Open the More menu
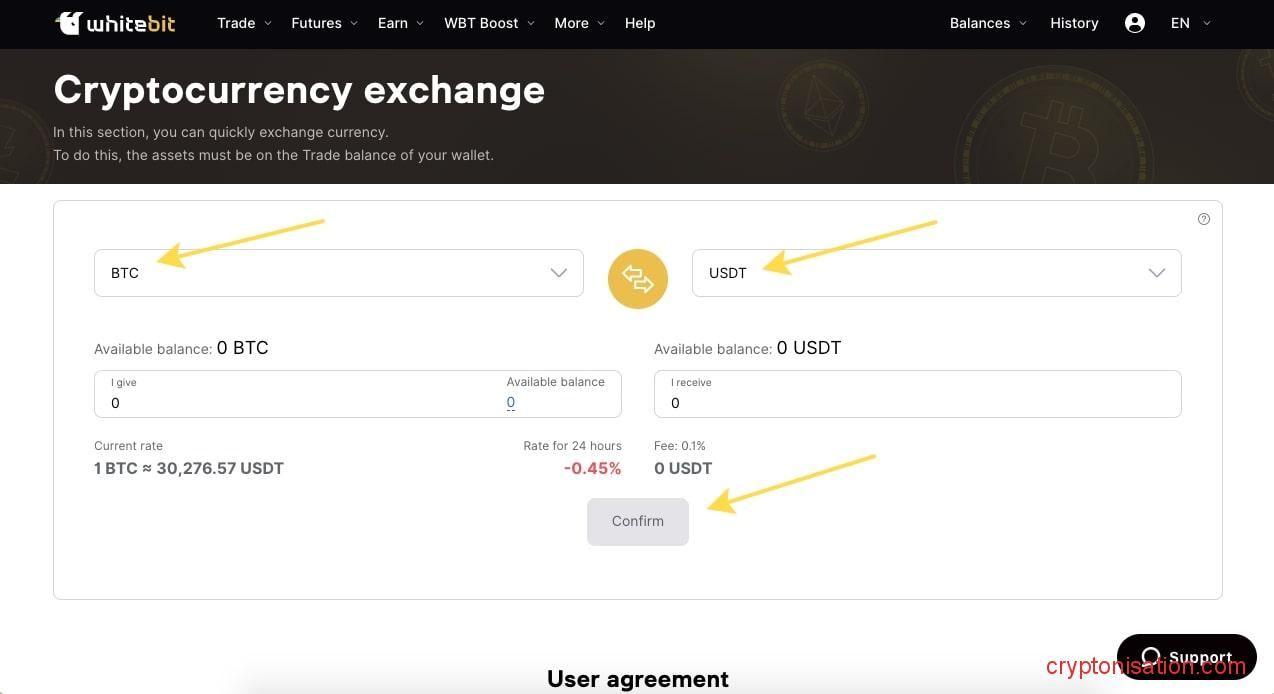This screenshot has width=1274, height=694. point(578,23)
